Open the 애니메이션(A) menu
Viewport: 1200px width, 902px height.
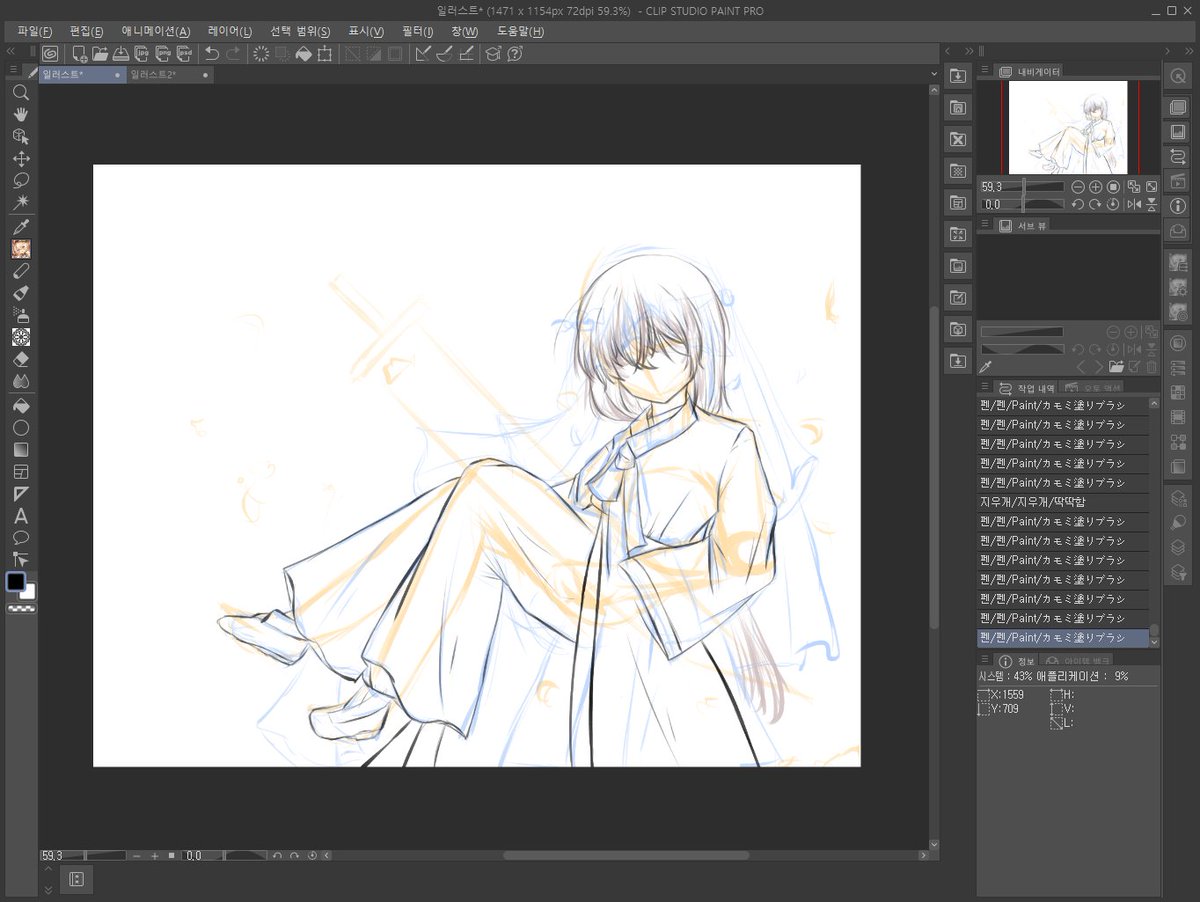(x=156, y=32)
